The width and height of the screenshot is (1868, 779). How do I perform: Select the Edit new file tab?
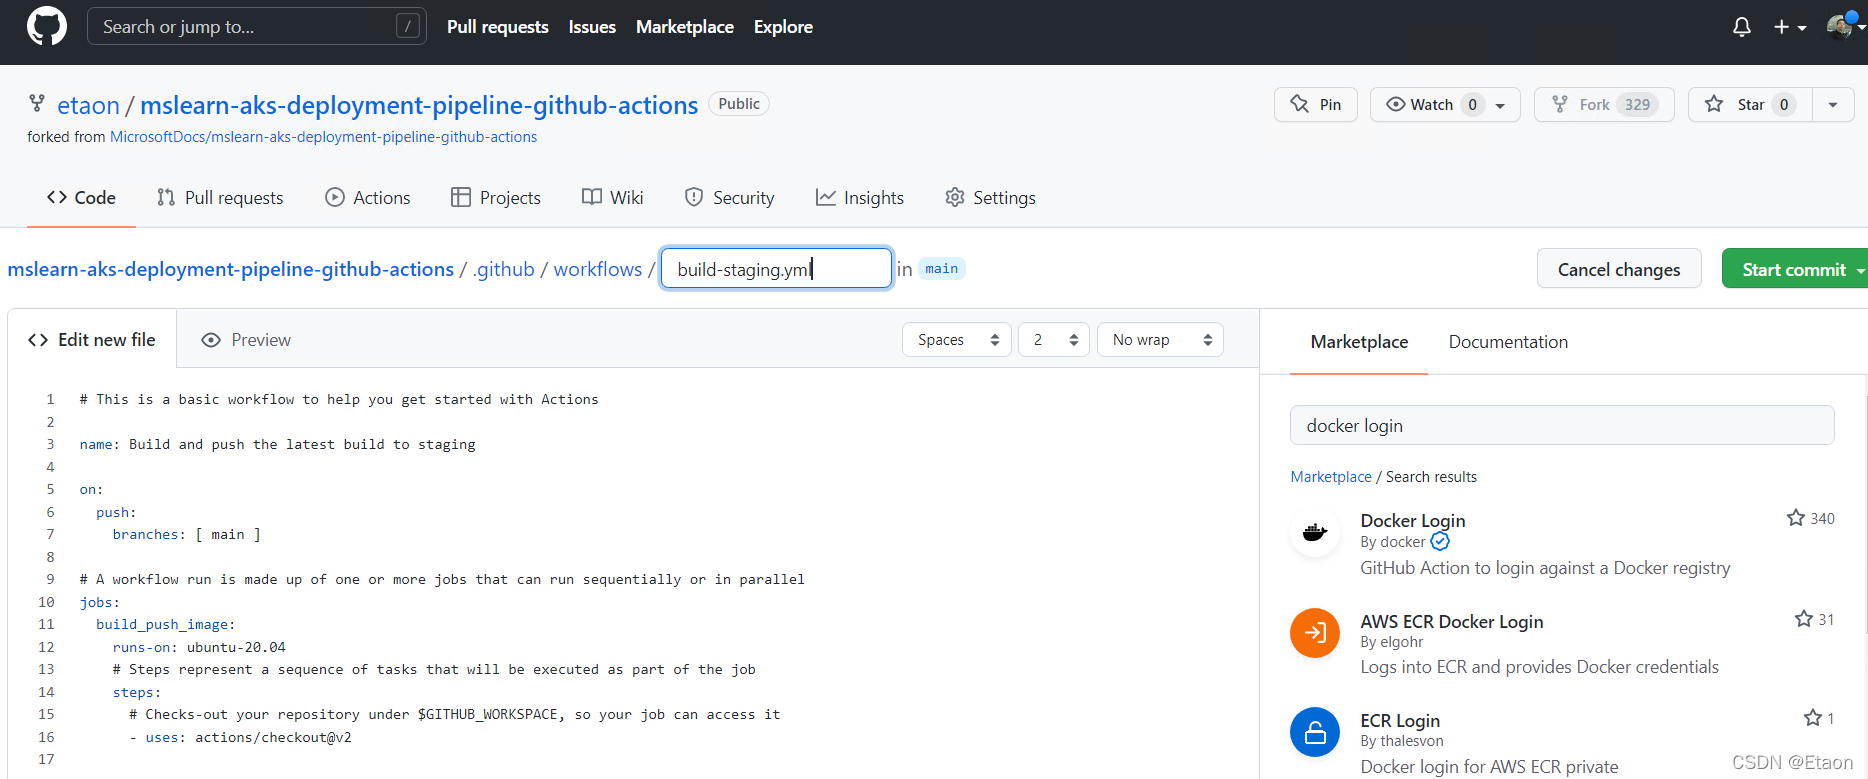92,340
